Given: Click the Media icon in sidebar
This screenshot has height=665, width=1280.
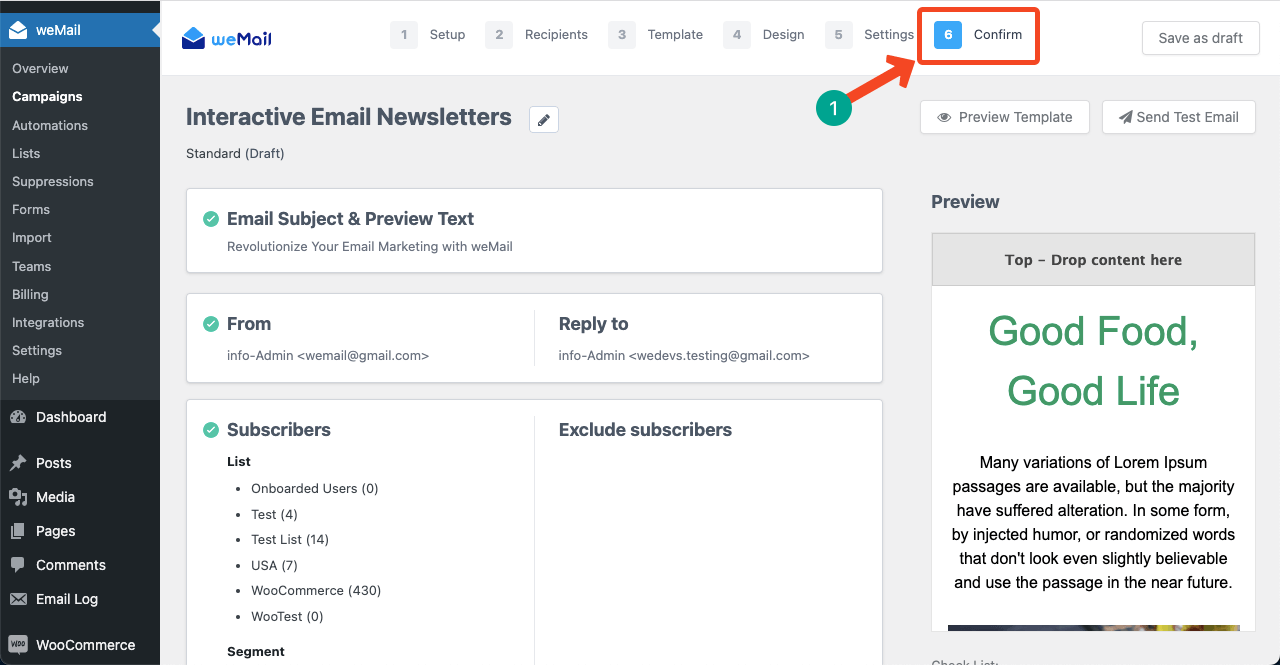Looking at the screenshot, I should pos(18,497).
